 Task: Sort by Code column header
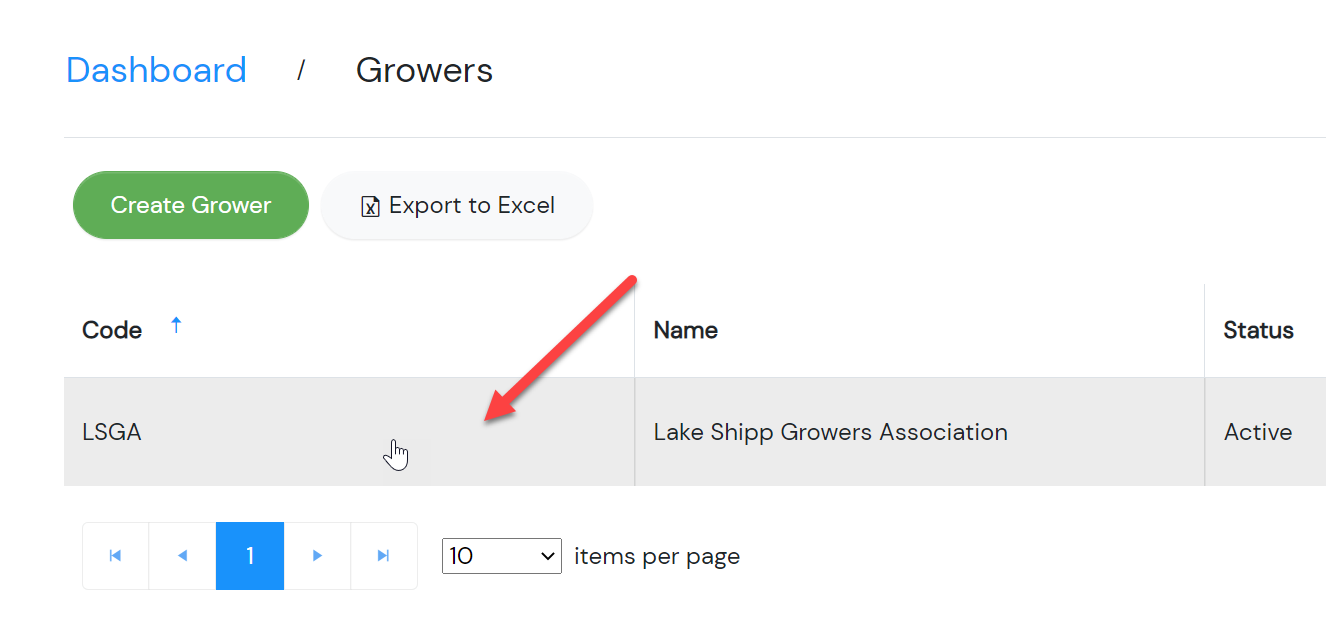(x=112, y=330)
